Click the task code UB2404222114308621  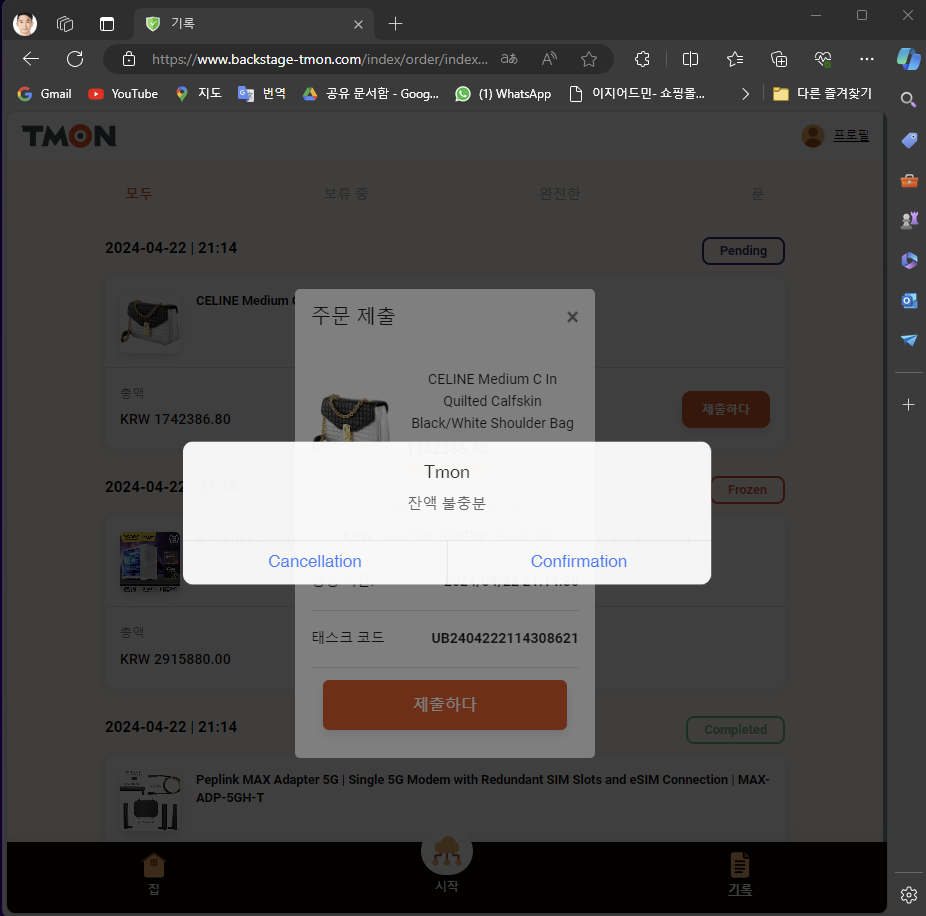[504, 638]
